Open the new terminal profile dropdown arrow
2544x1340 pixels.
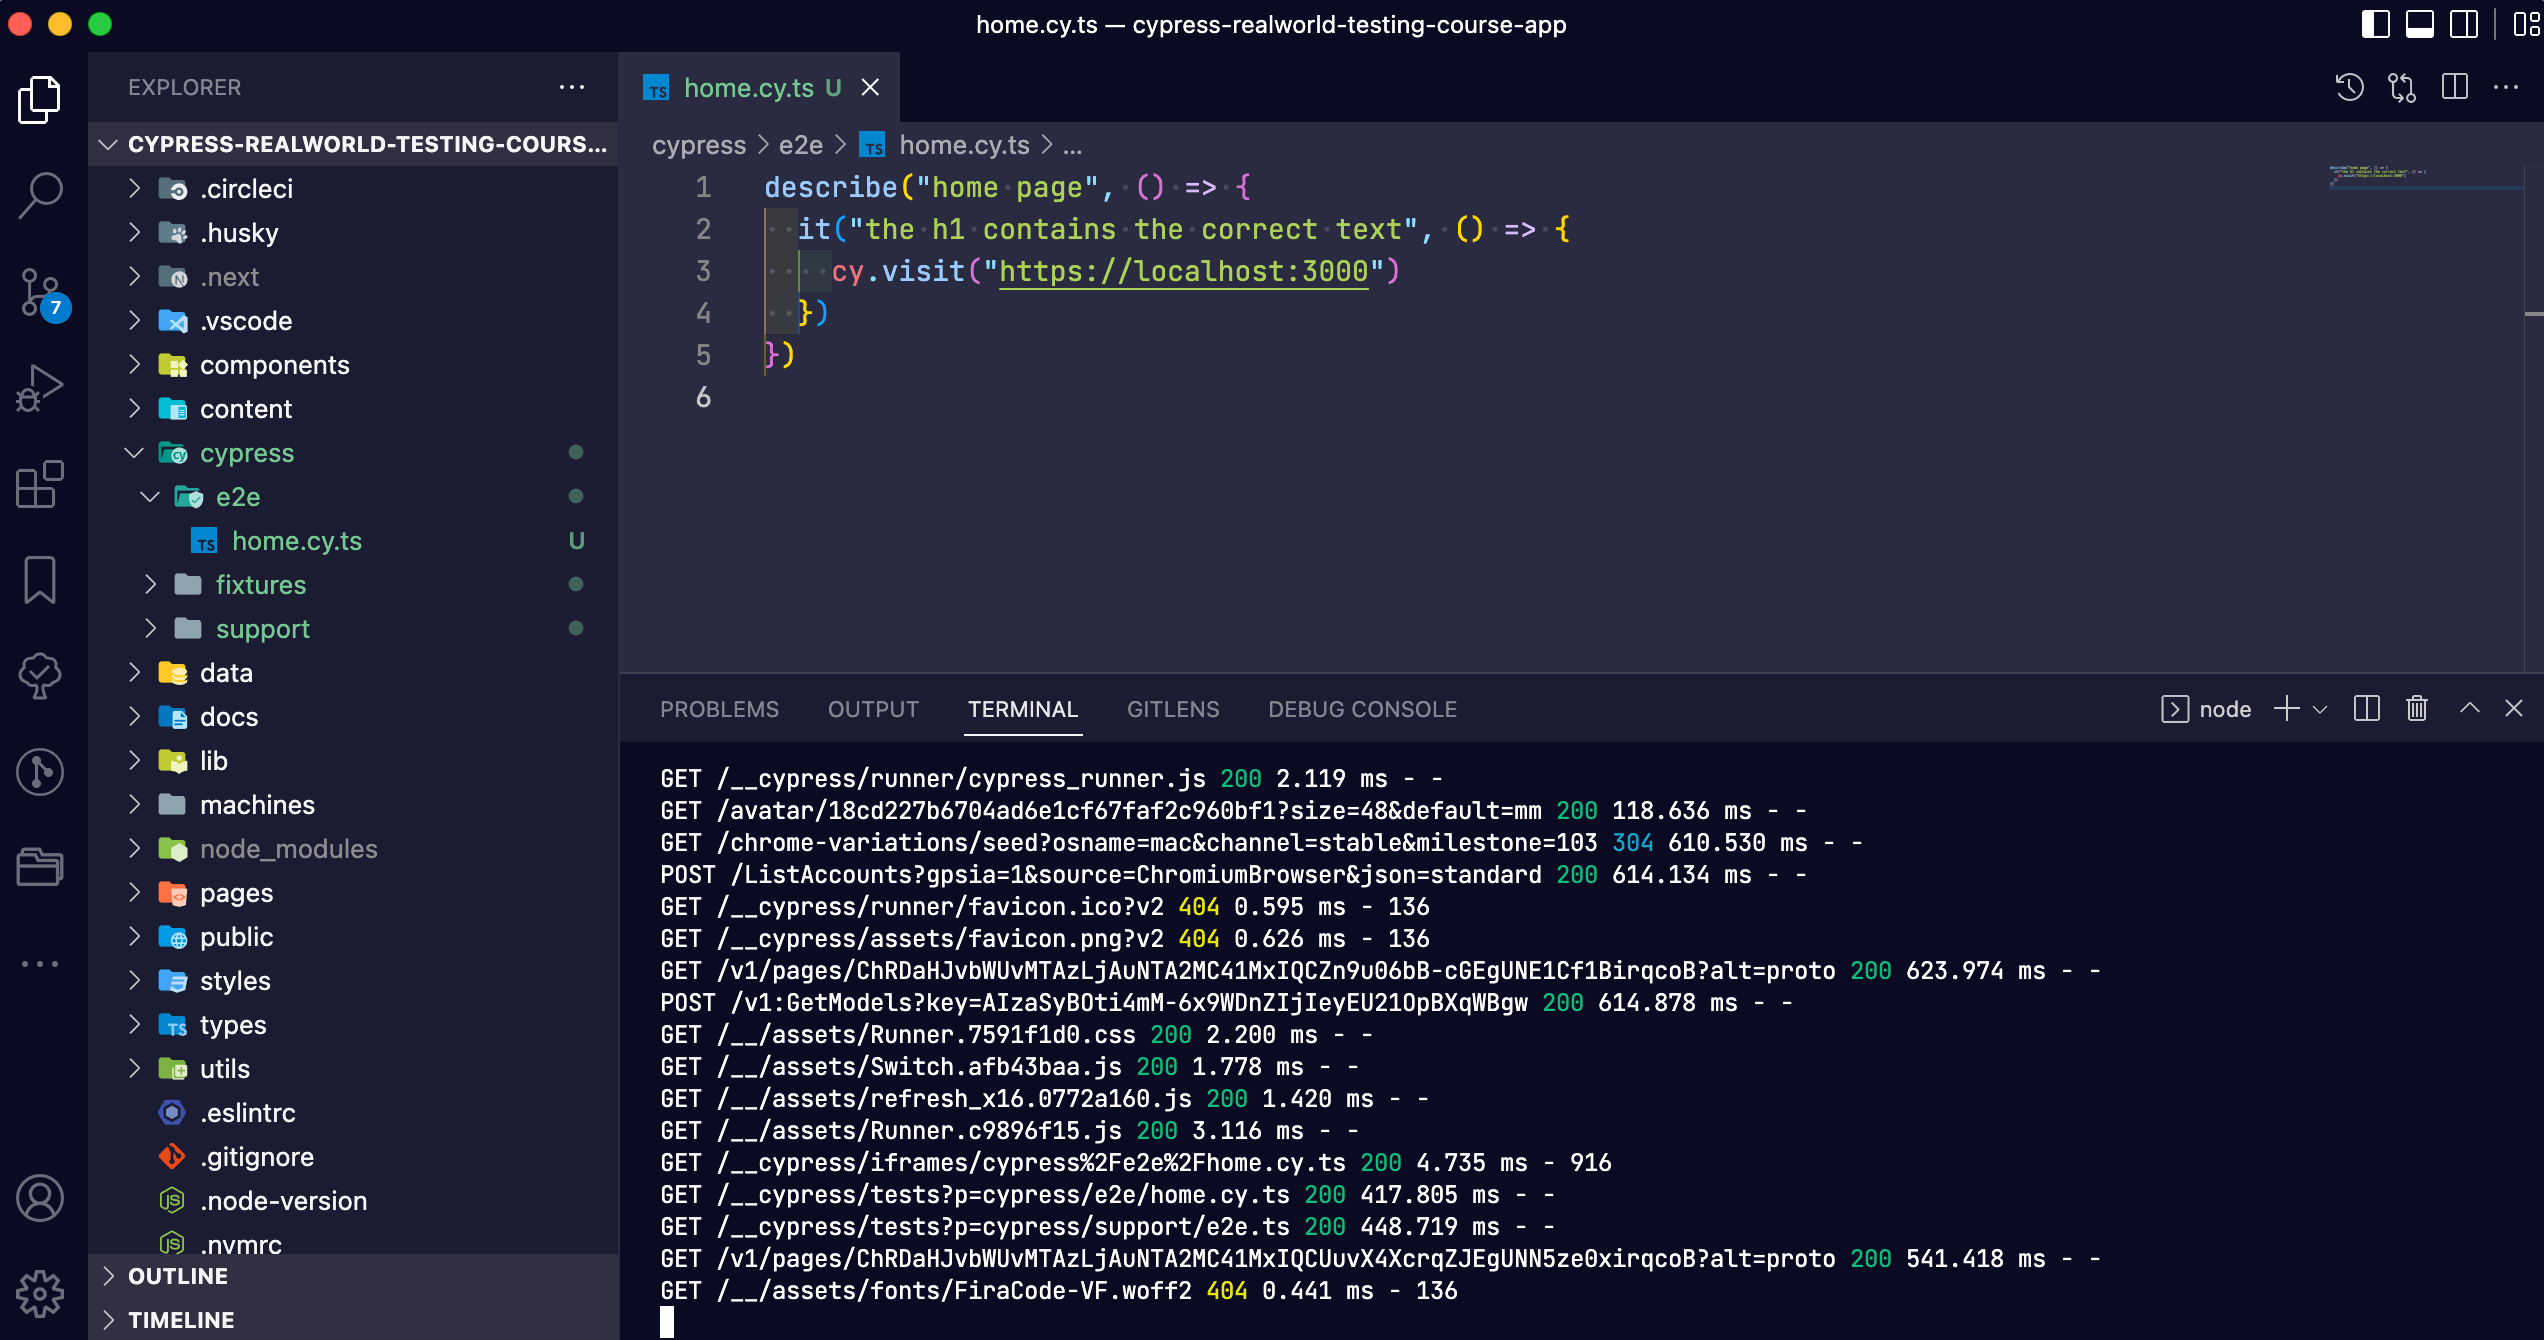point(2320,709)
